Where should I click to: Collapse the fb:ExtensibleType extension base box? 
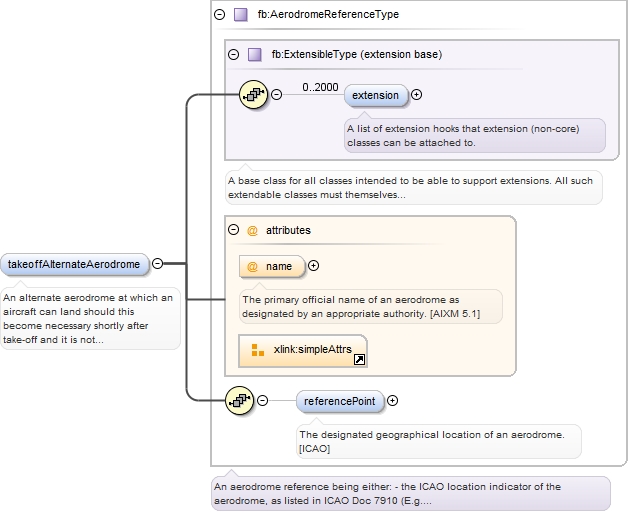[233, 55]
